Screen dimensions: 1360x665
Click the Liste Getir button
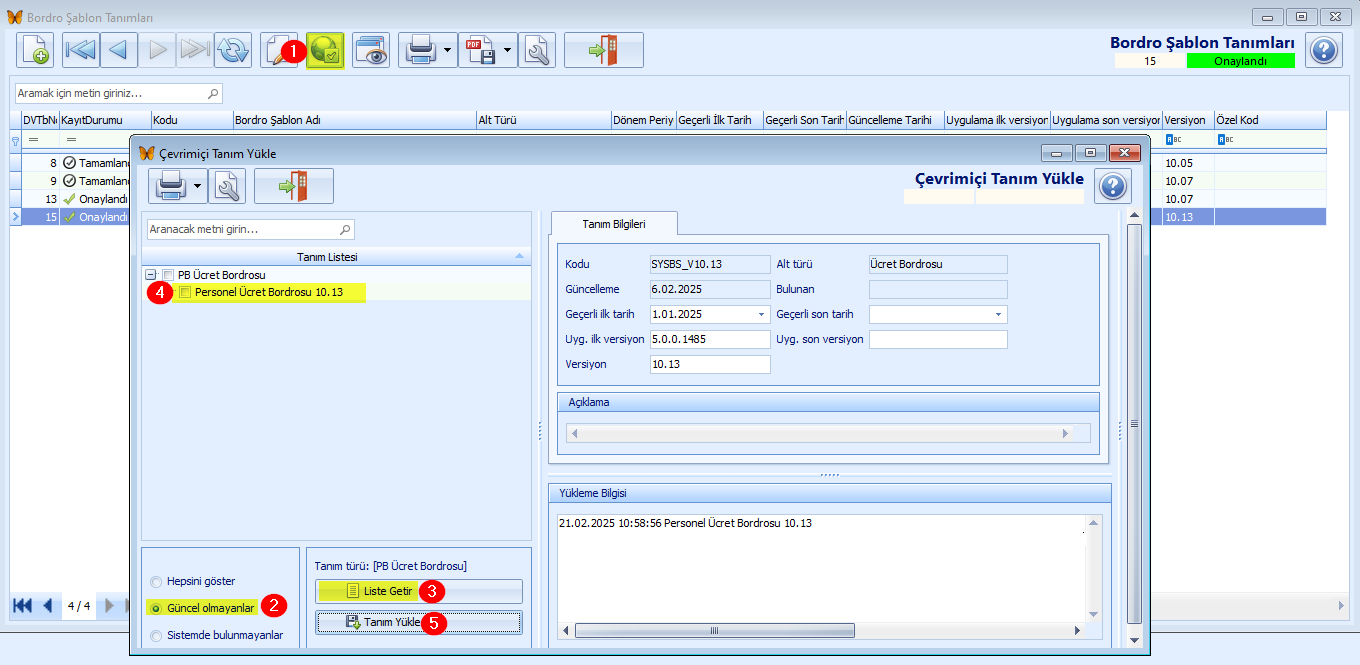(x=419, y=591)
